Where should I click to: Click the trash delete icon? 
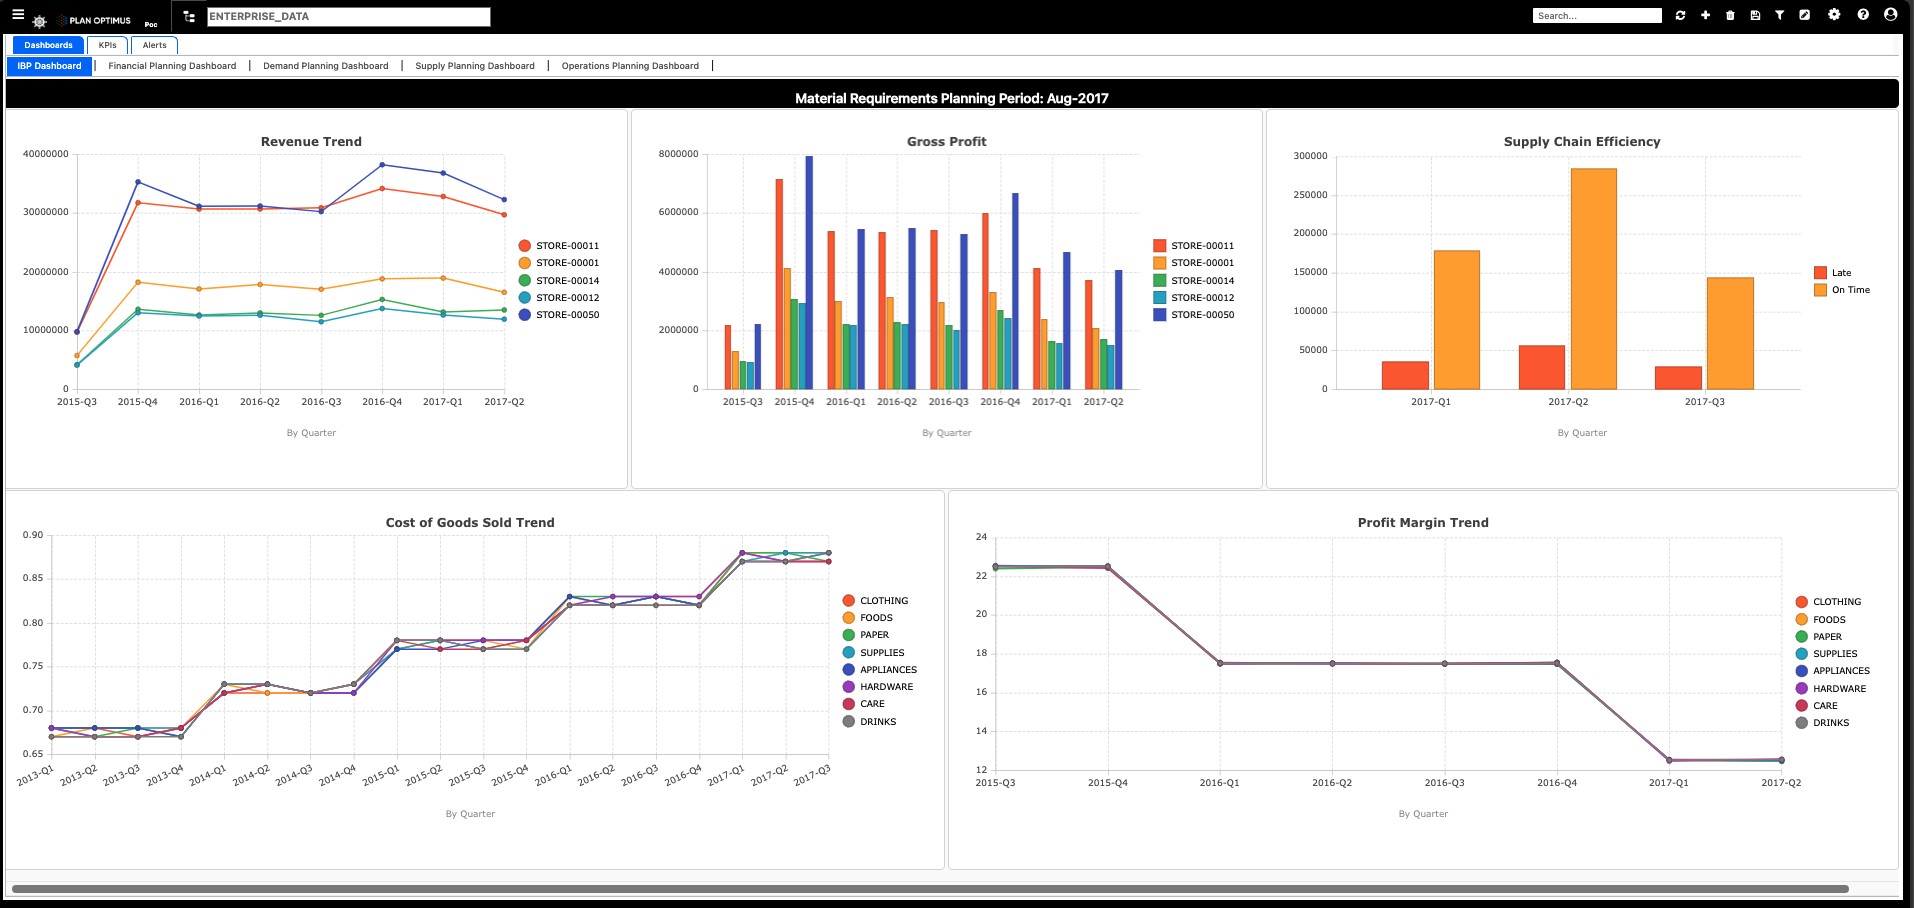pyautogui.click(x=1730, y=15)
